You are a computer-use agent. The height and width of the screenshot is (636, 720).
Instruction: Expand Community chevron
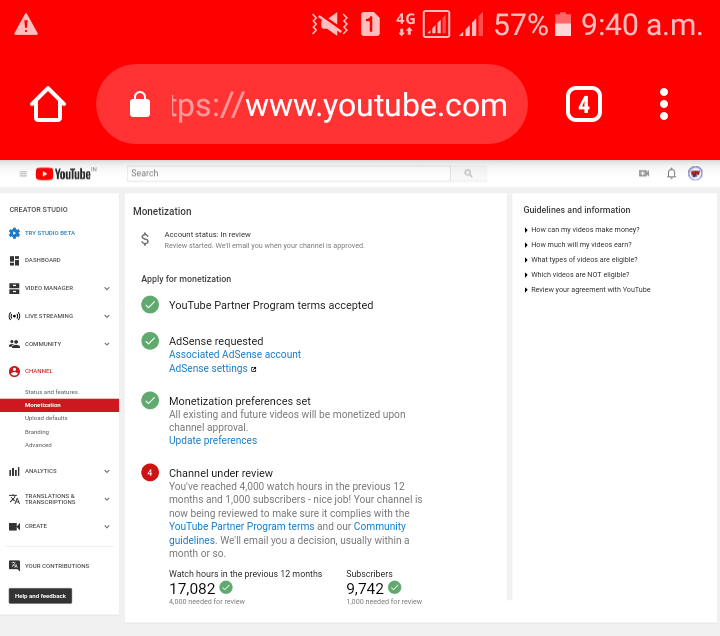(x=107, y=344)
